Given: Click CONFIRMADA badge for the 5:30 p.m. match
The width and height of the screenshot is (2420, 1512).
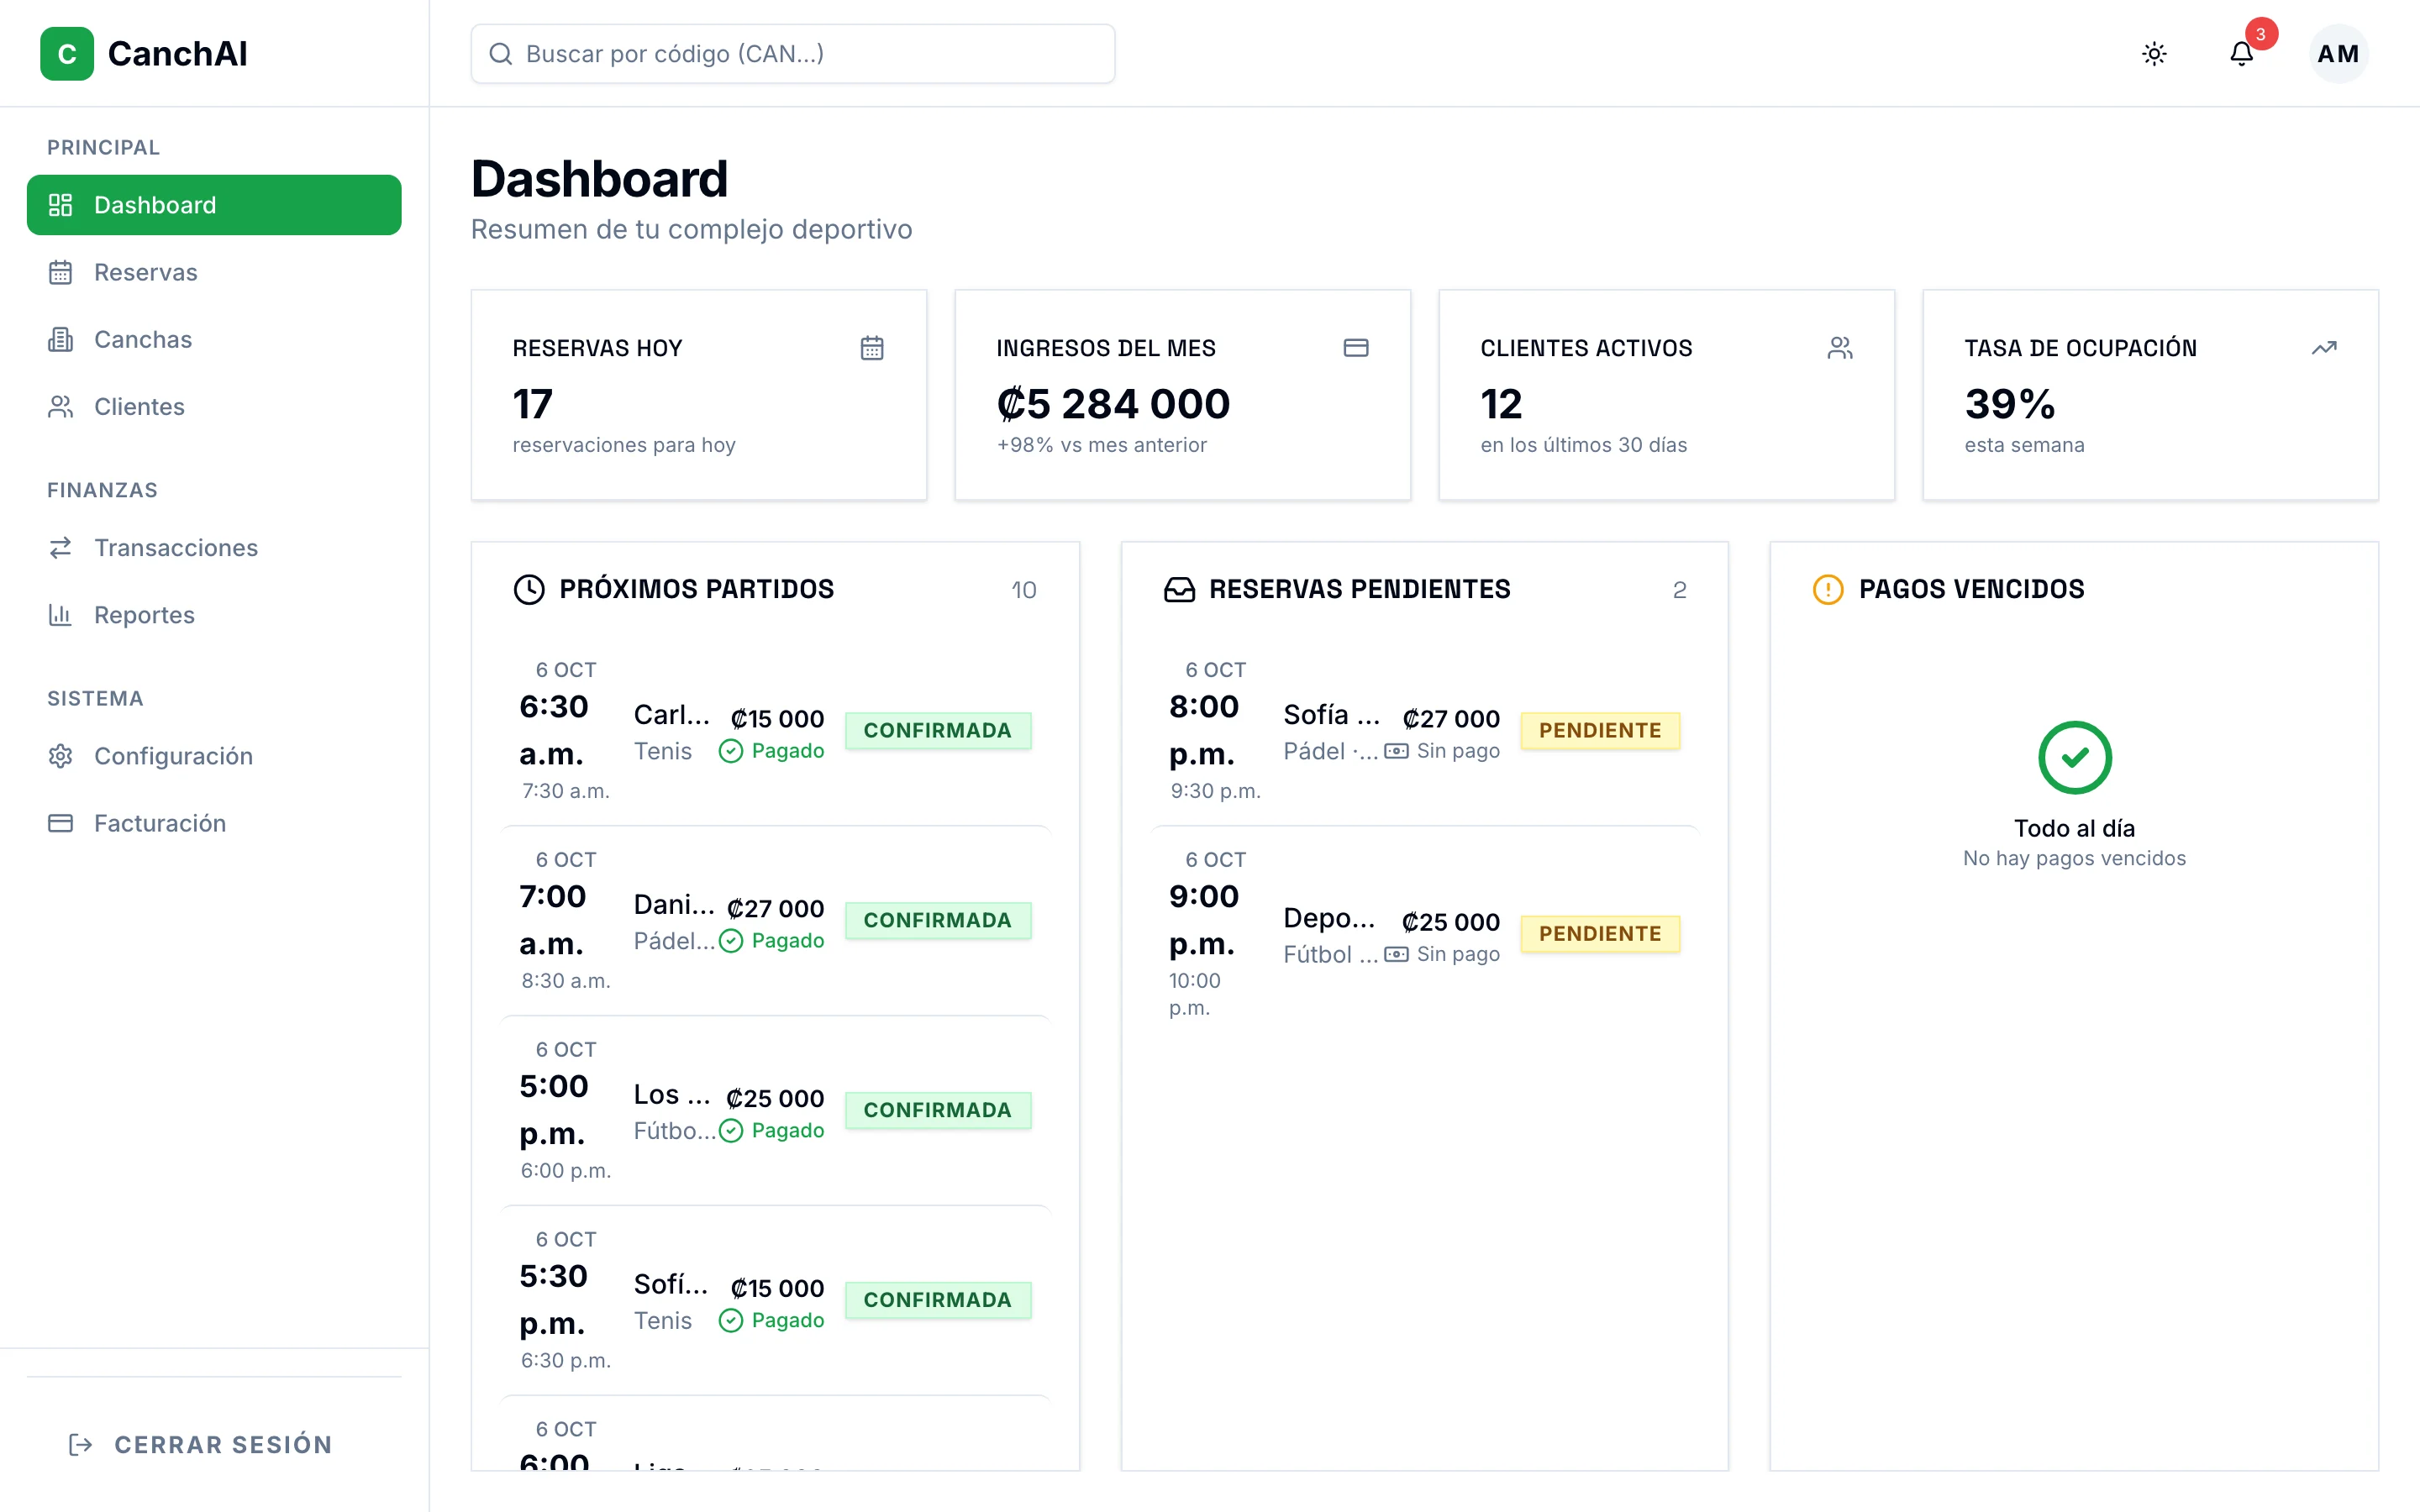Looking at the screenshot, I should point(937,1300).
